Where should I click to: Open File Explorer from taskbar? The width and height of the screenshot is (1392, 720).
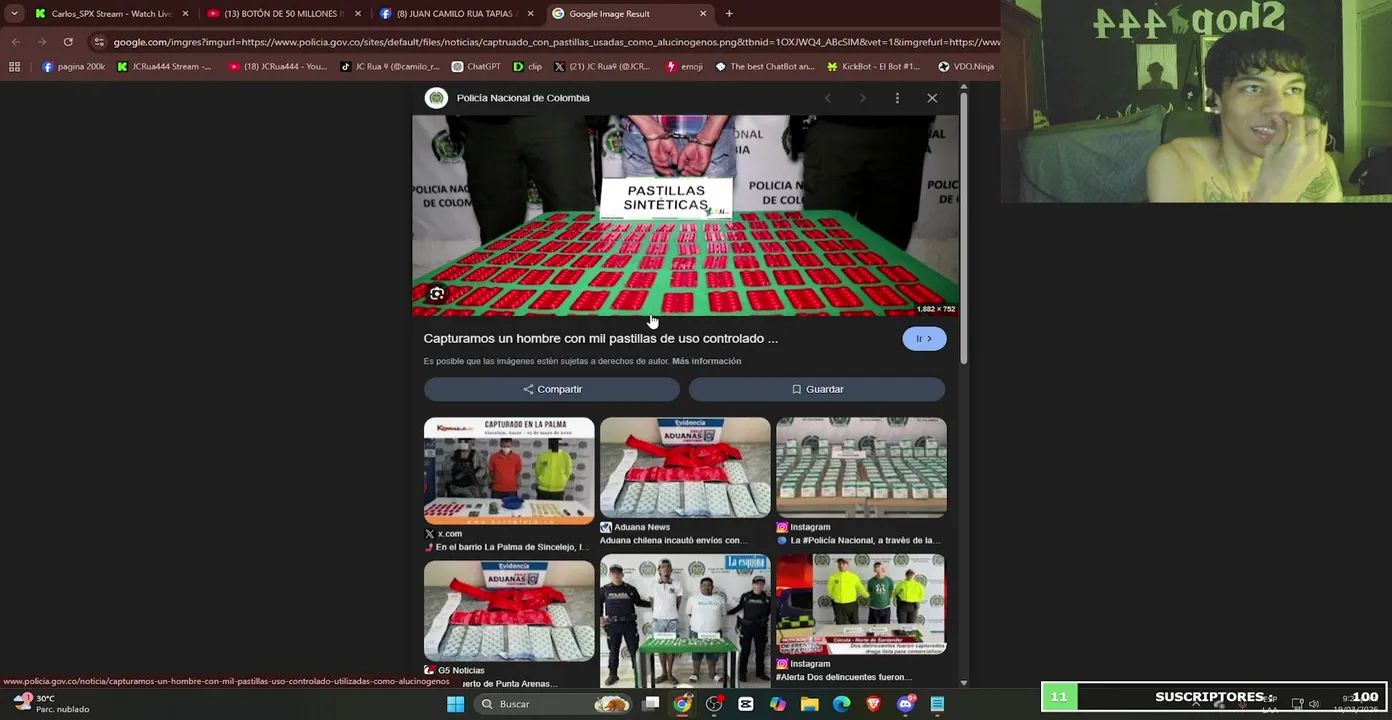[809, 704]
